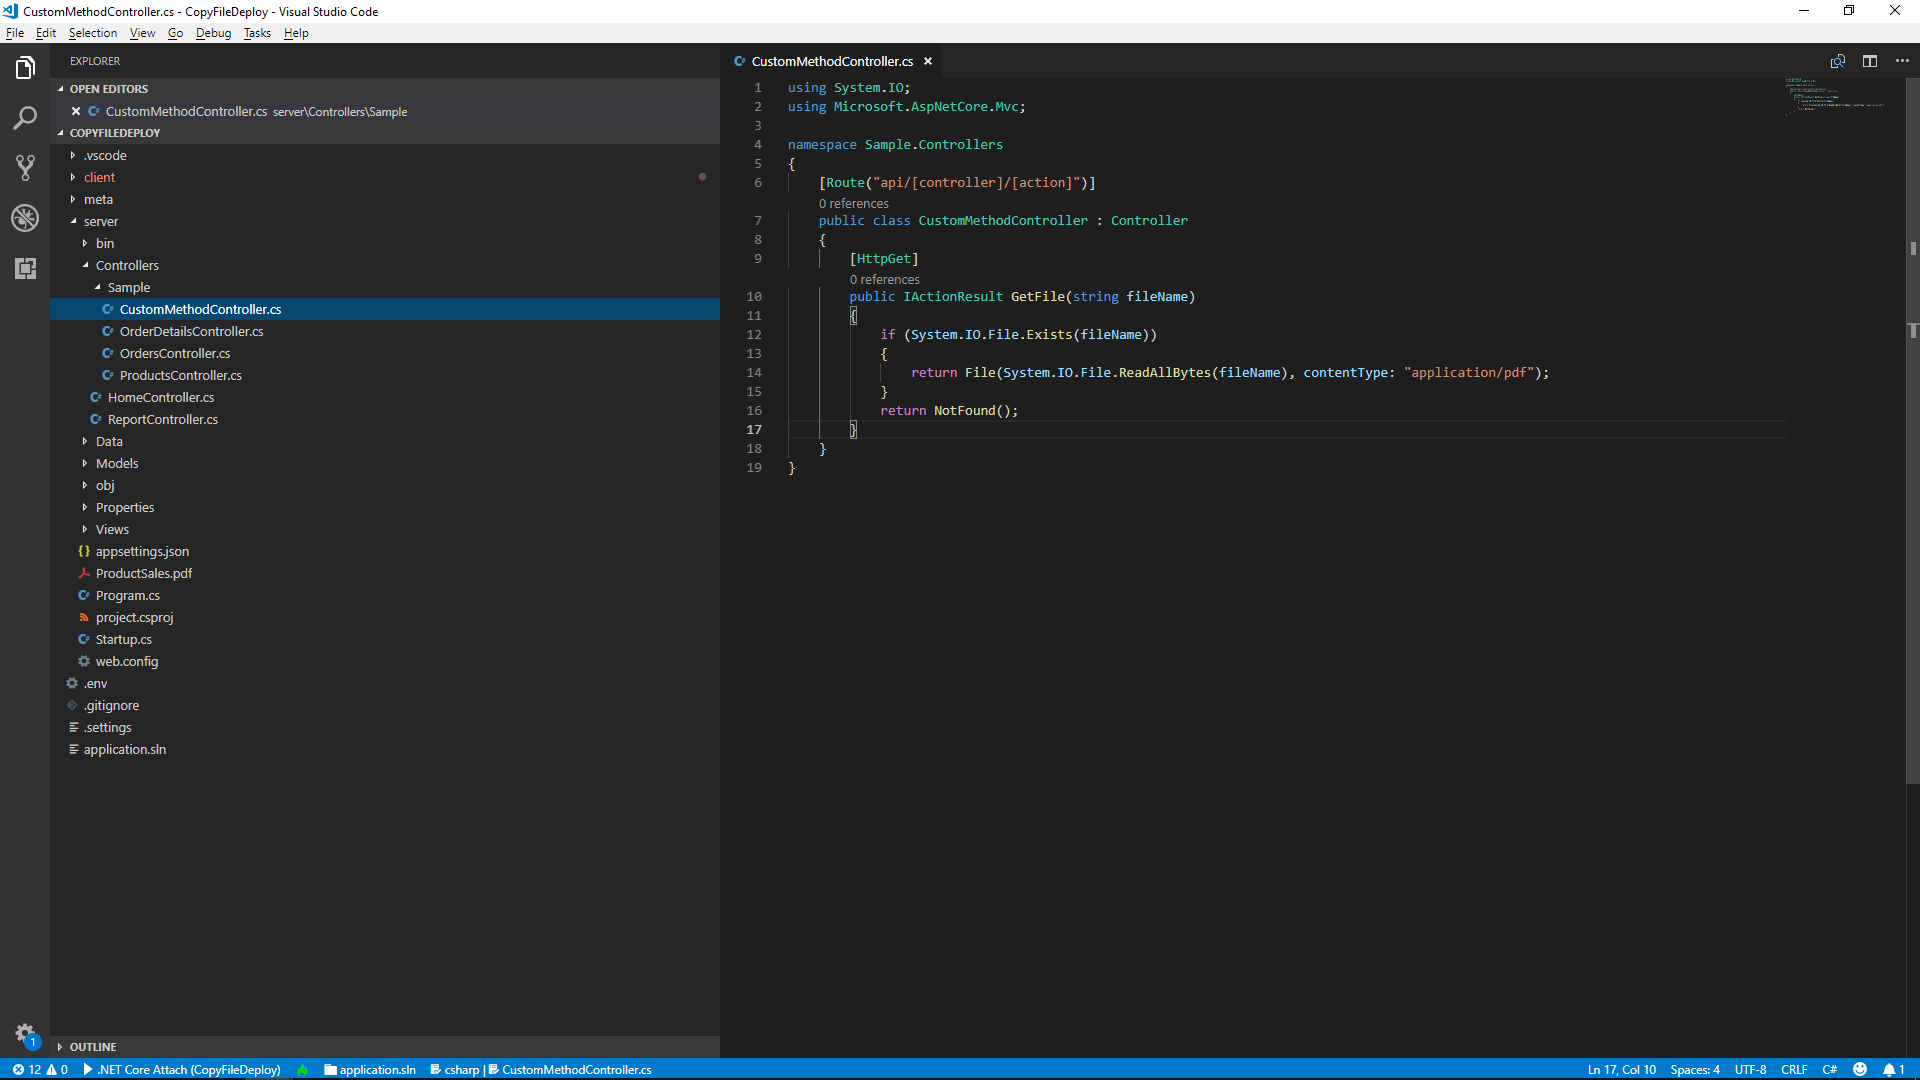Open the Debug menu
The height and width of the screenshot is (1080, 1920).
(213, 33)
